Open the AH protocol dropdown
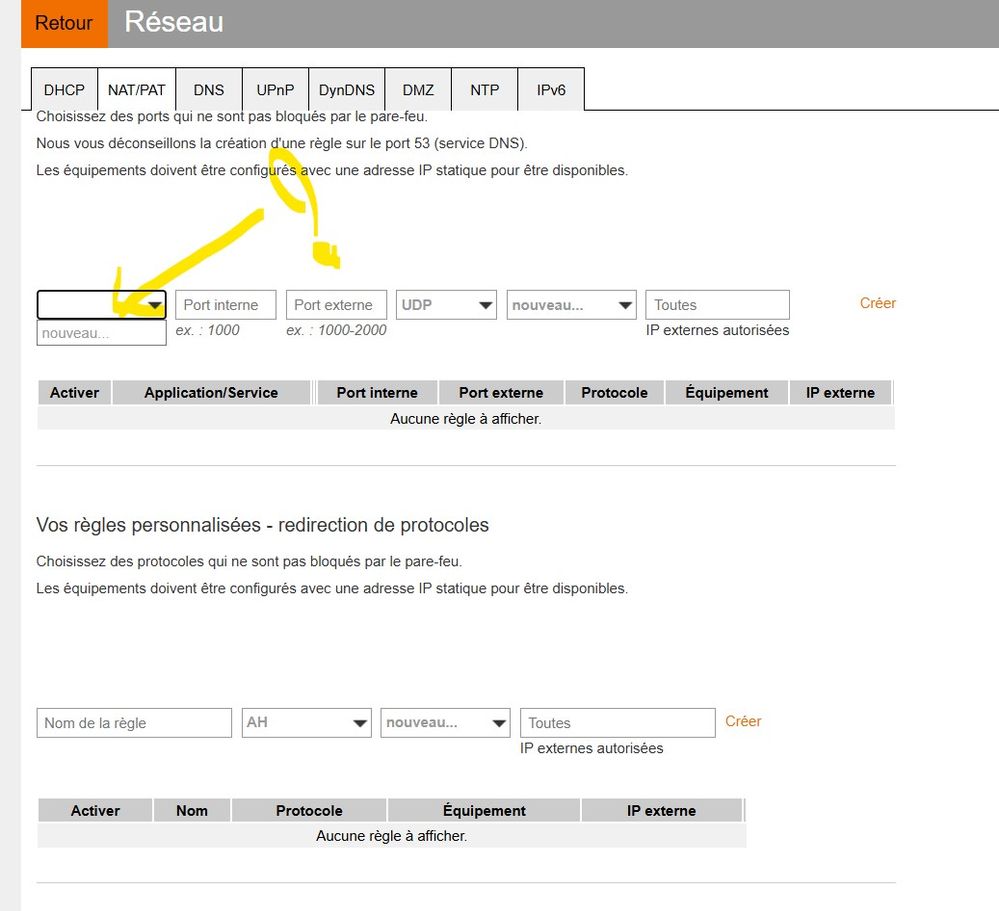 (x=307, y=723)
